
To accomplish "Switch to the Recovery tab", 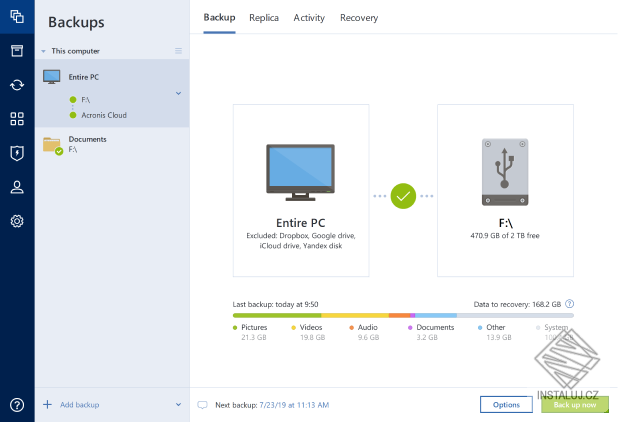I will pyautogui.click(x=359, y=18).
